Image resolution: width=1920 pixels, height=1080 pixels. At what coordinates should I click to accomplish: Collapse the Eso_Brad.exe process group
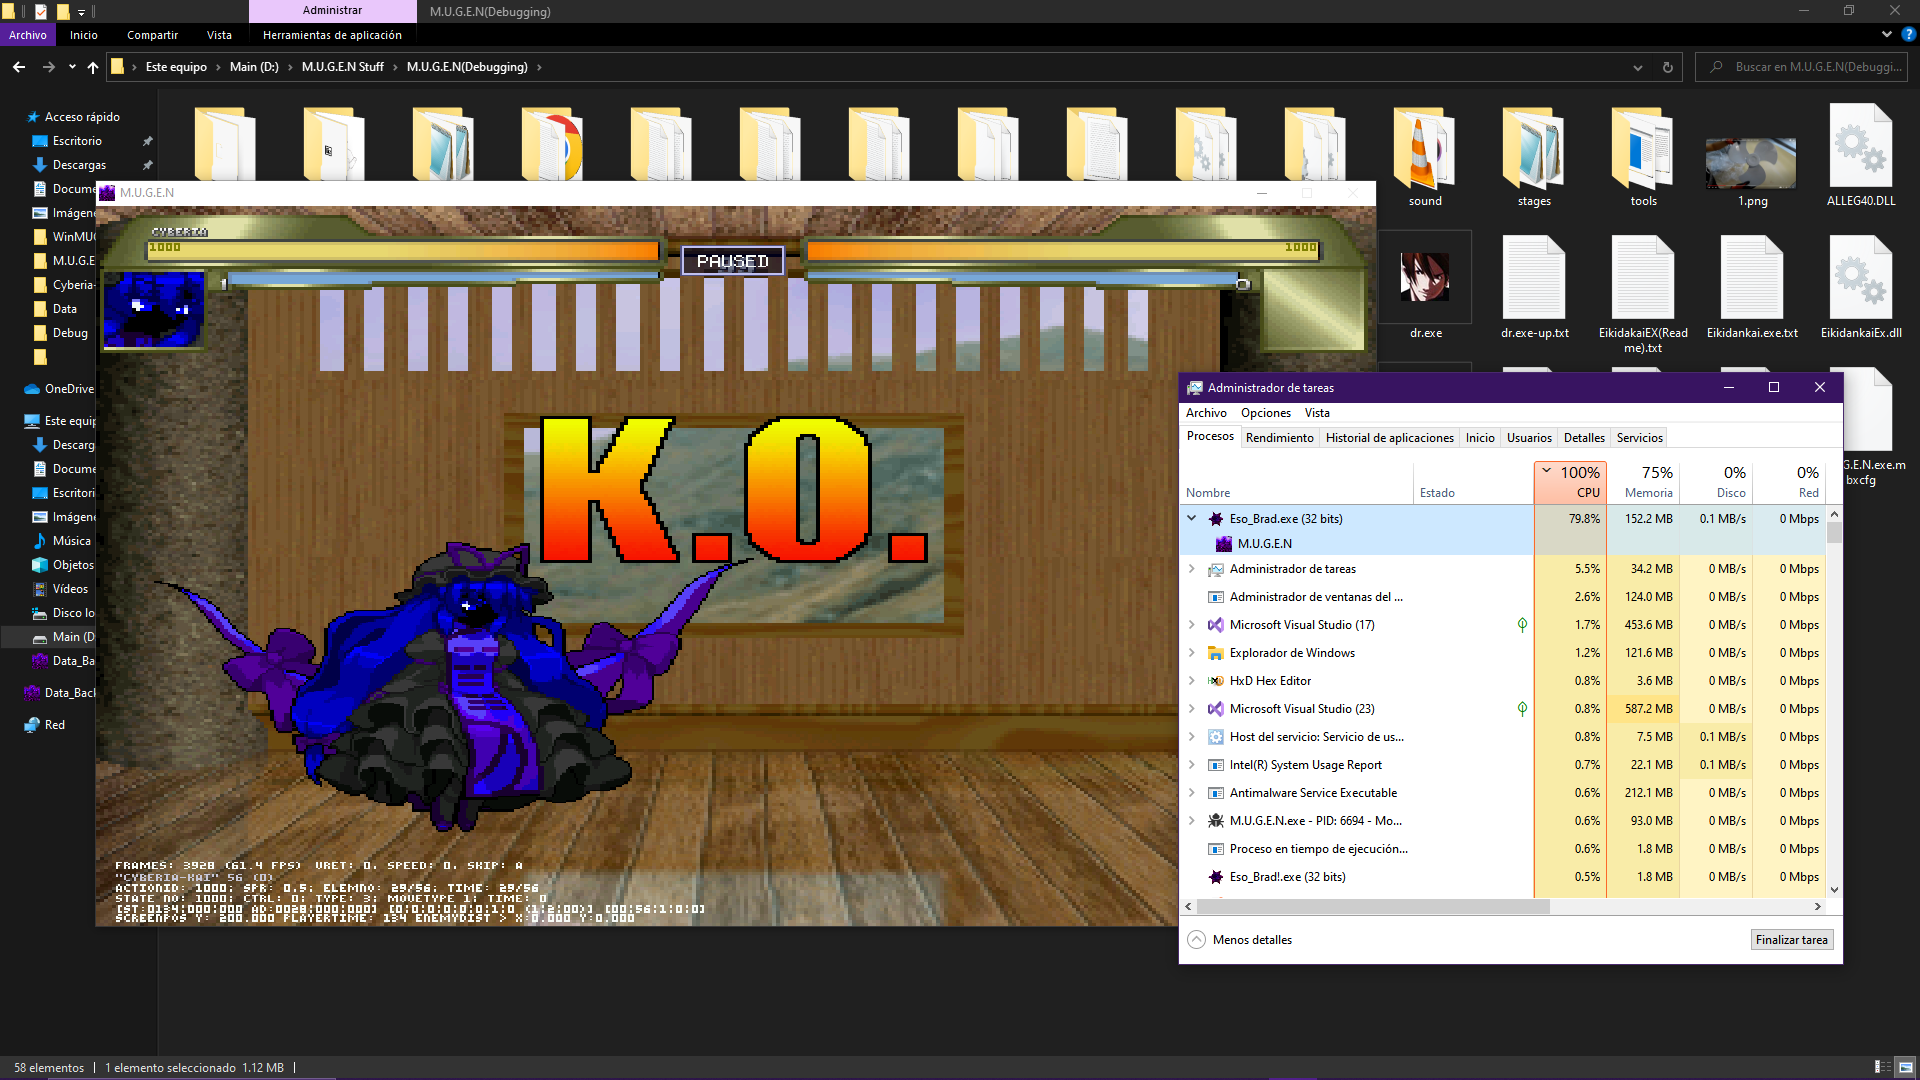coord(1191,518)
